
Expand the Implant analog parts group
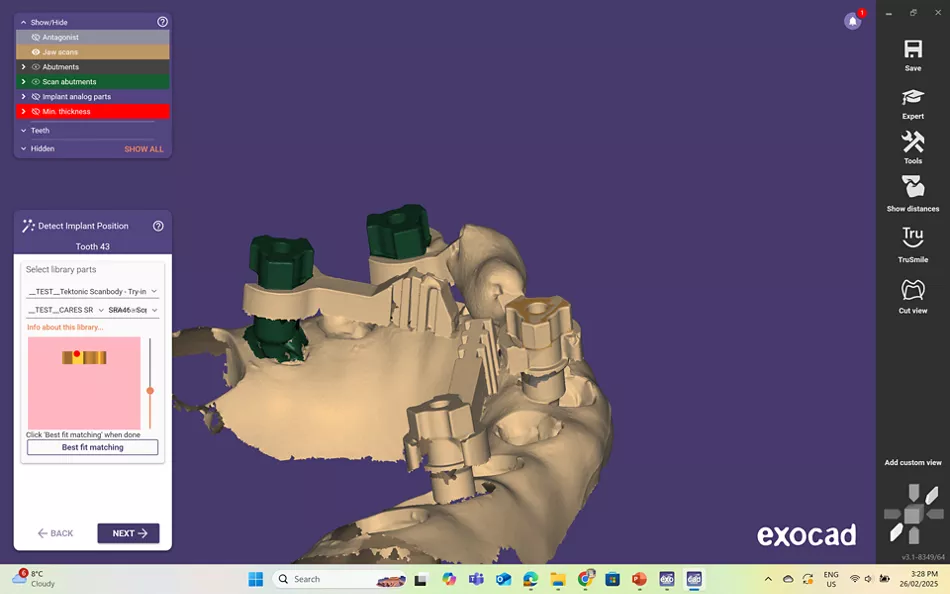[x=23, y=97]
